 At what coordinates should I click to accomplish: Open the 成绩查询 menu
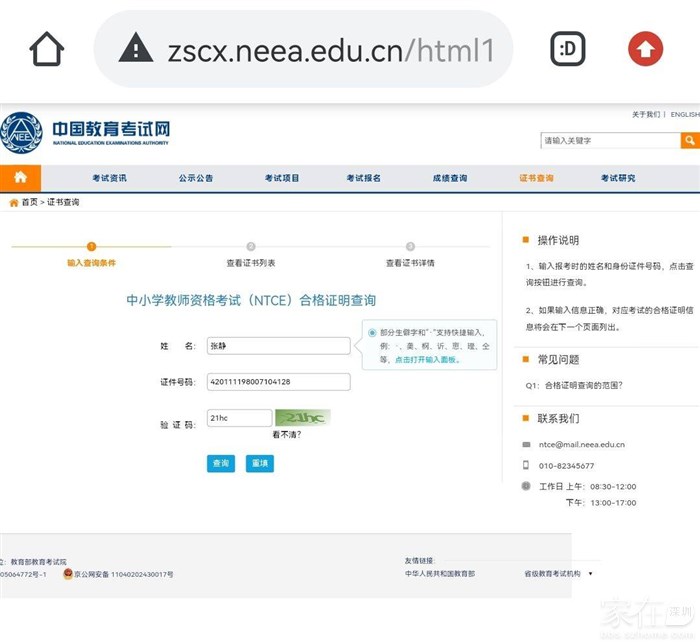tap(449, 179)
